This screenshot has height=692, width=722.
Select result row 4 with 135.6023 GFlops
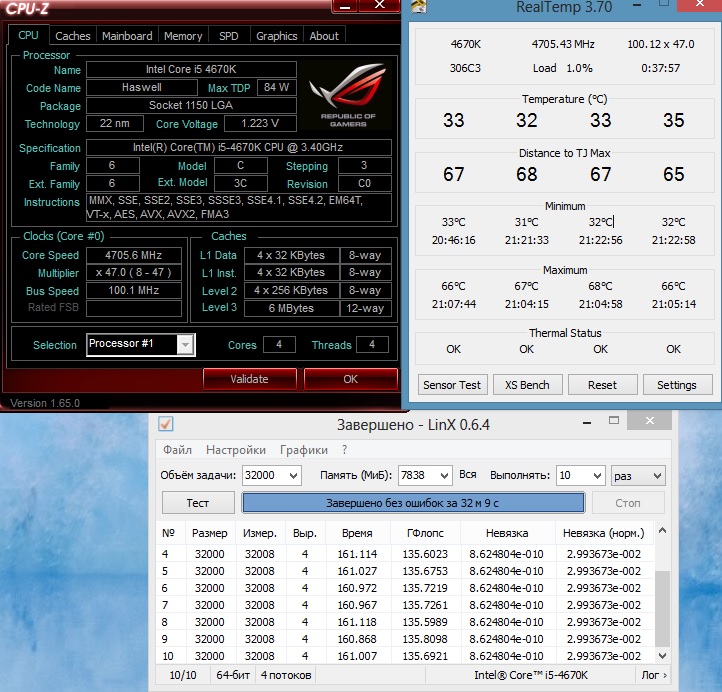pos(405,554)
